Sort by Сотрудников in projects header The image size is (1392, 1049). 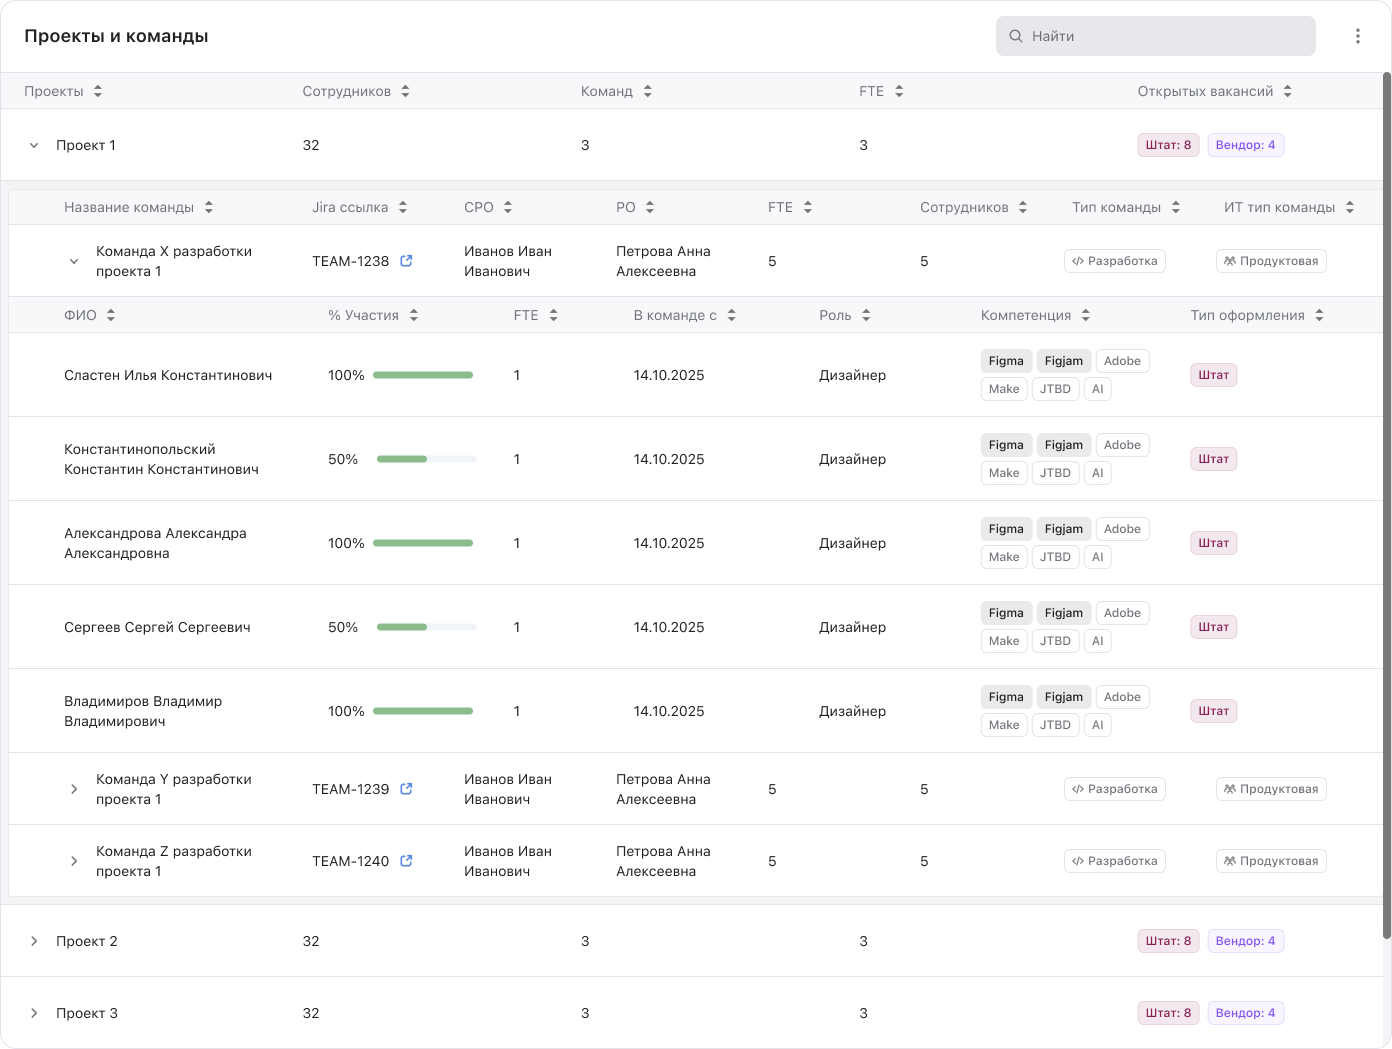click(x=405, y=91)
